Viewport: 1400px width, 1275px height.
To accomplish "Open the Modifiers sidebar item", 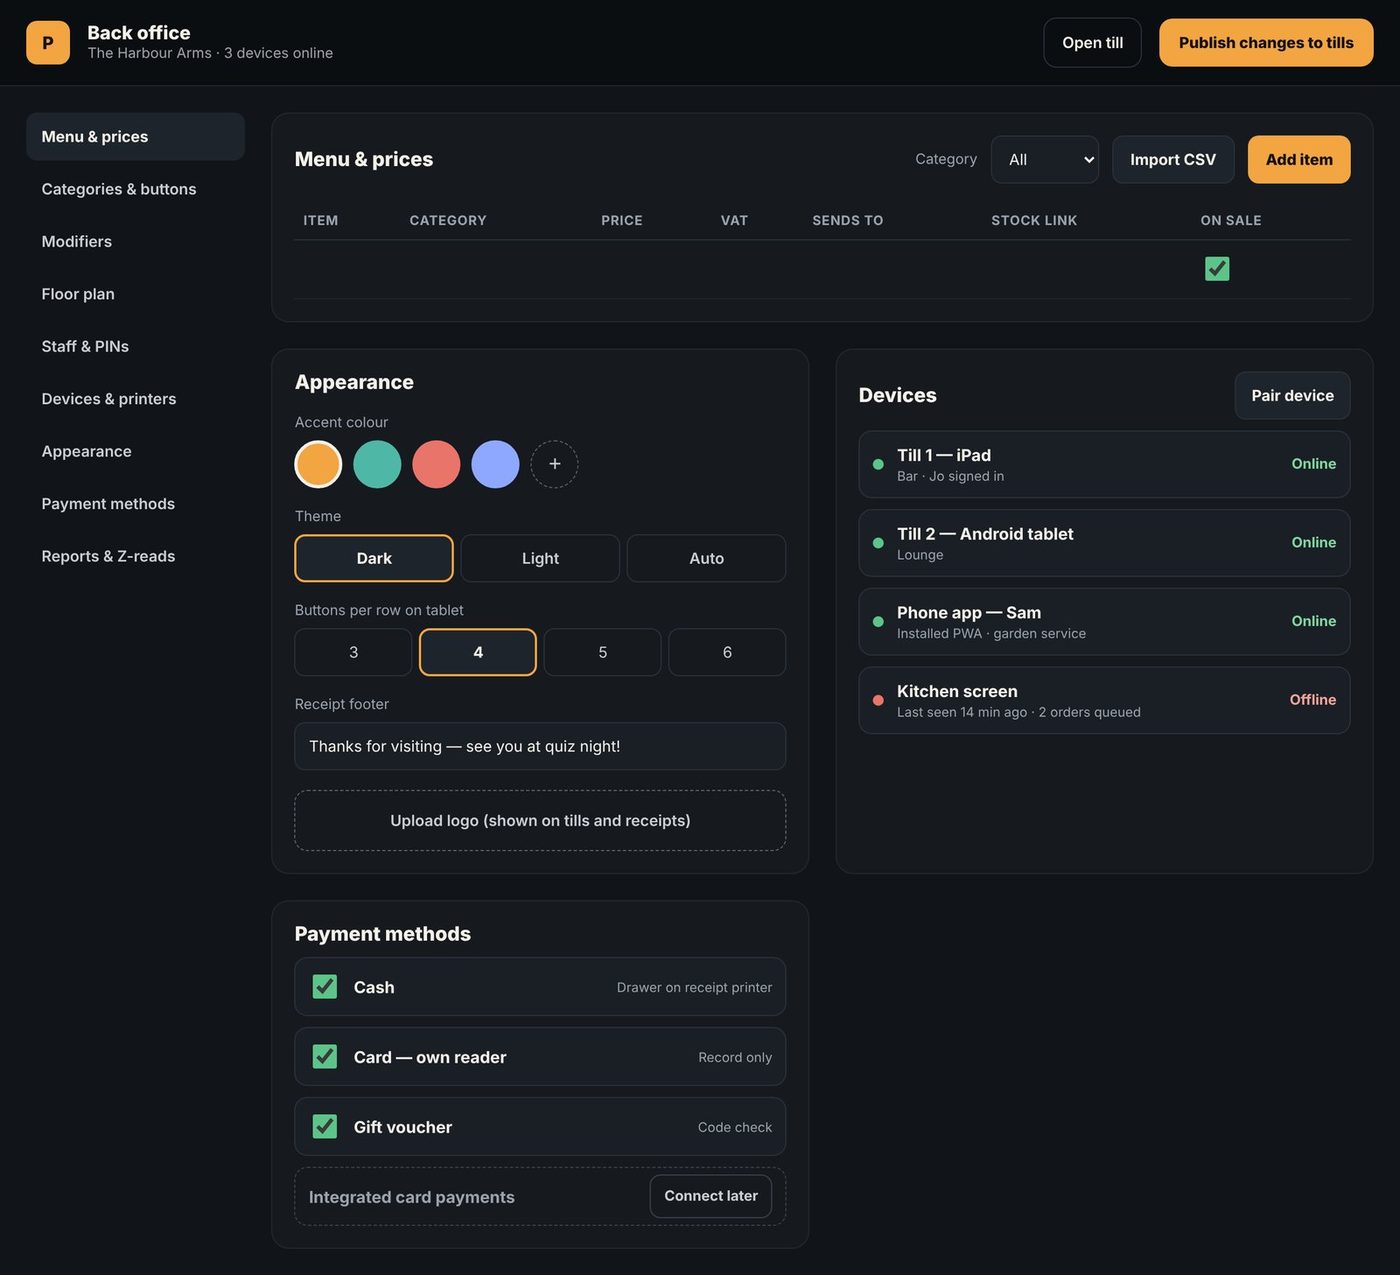I will [x=135, y=242].
